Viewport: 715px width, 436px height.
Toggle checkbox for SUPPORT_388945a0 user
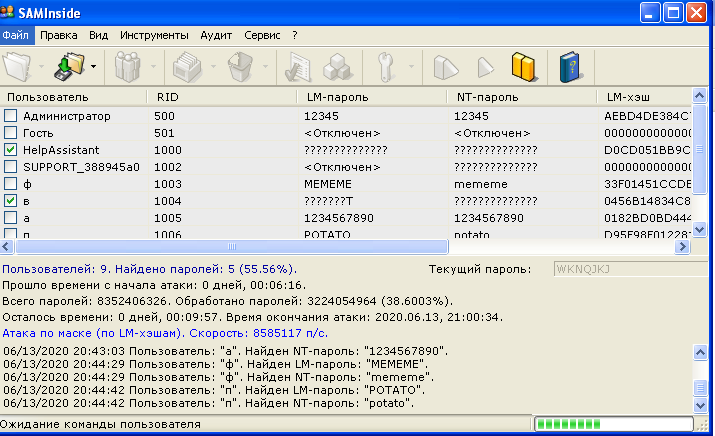point(10,167)
